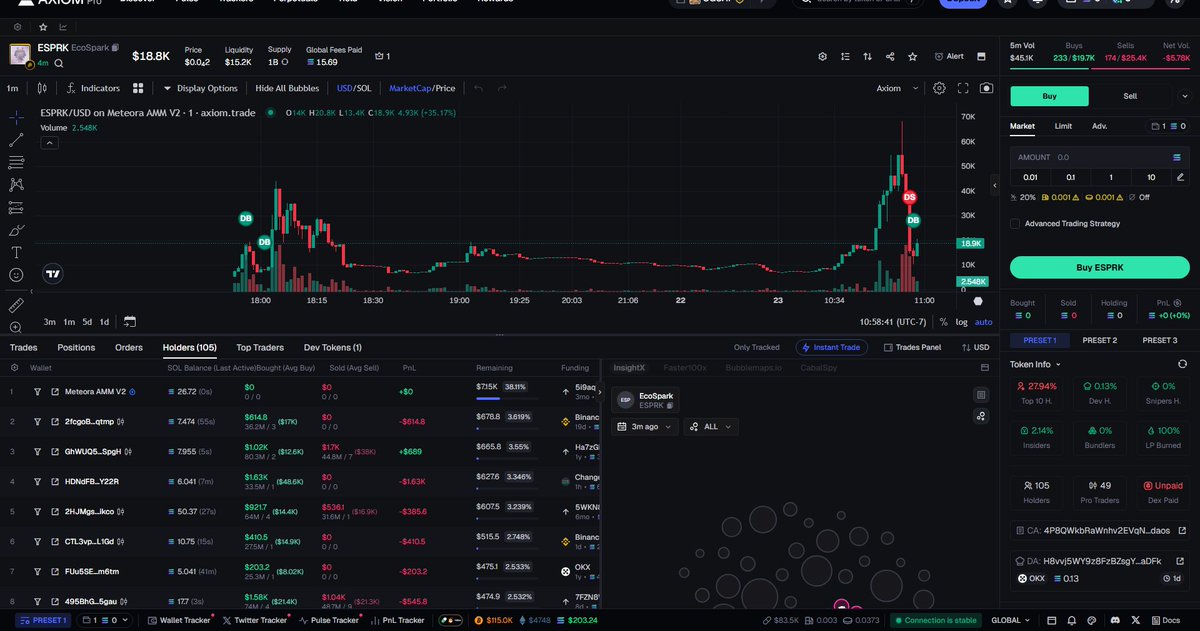Select the horizontal lines Fibonacci tool

pos(16,162)
